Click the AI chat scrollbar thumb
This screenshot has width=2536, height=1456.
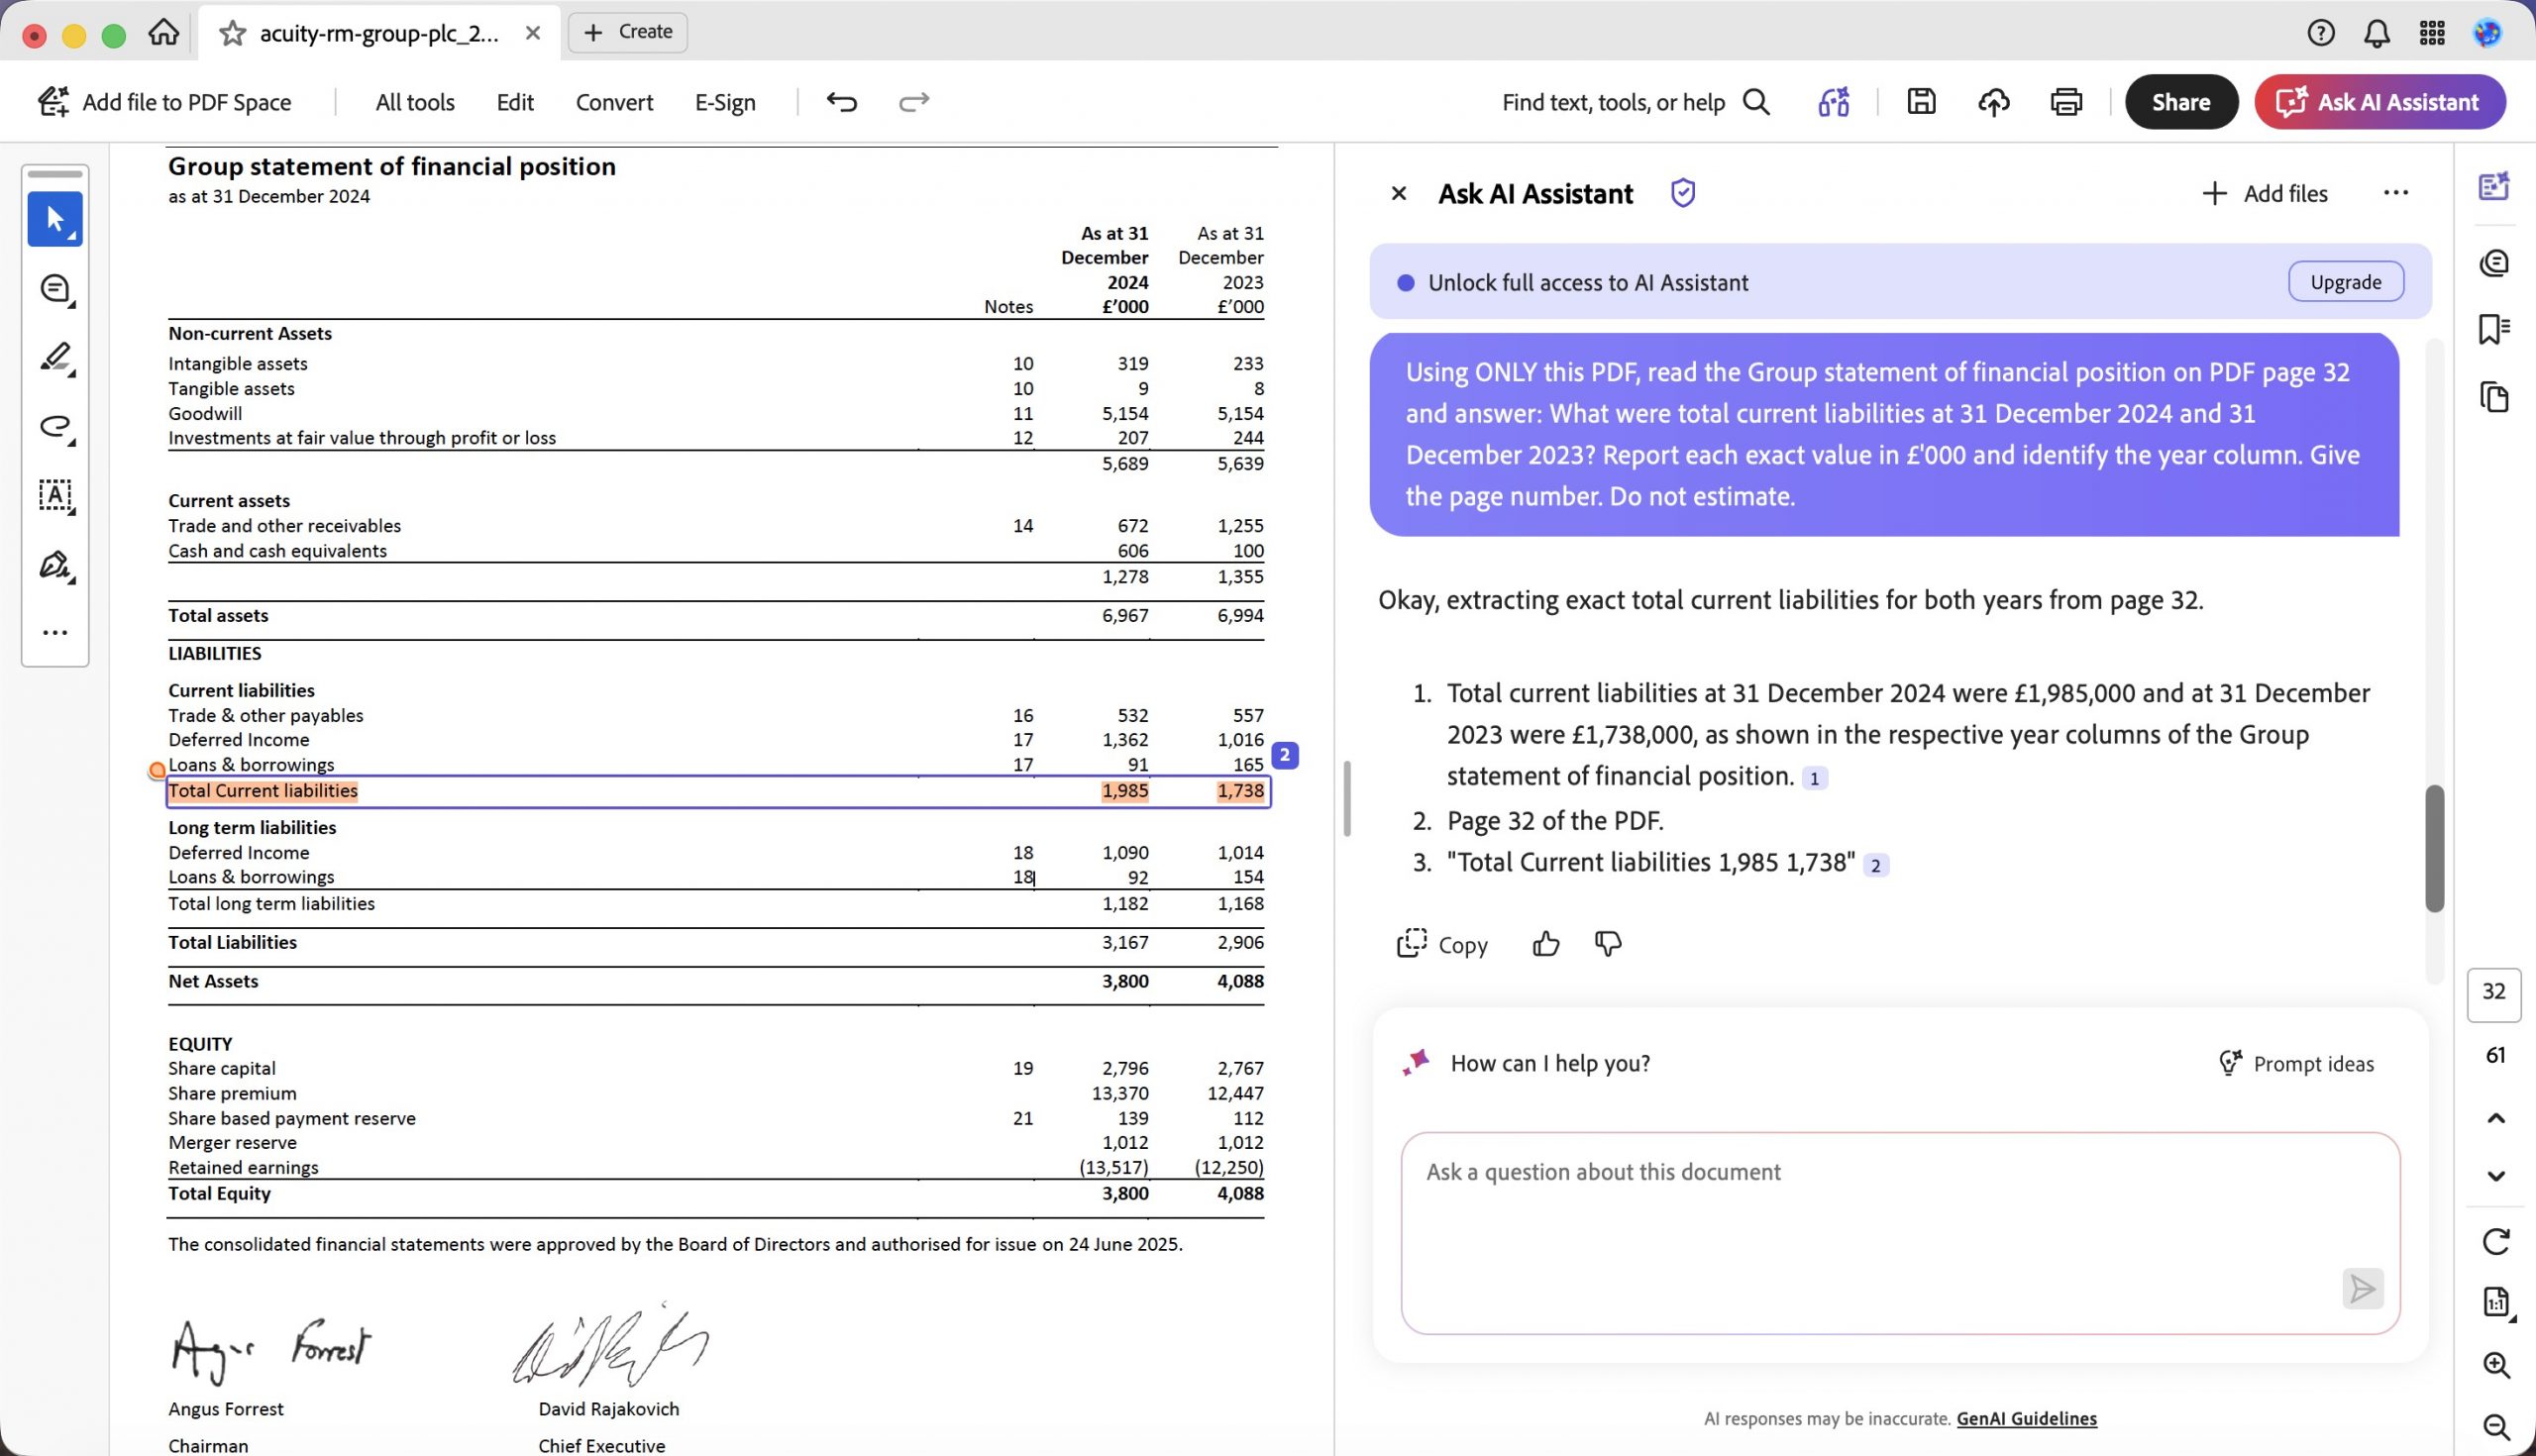coord(2435,848)
